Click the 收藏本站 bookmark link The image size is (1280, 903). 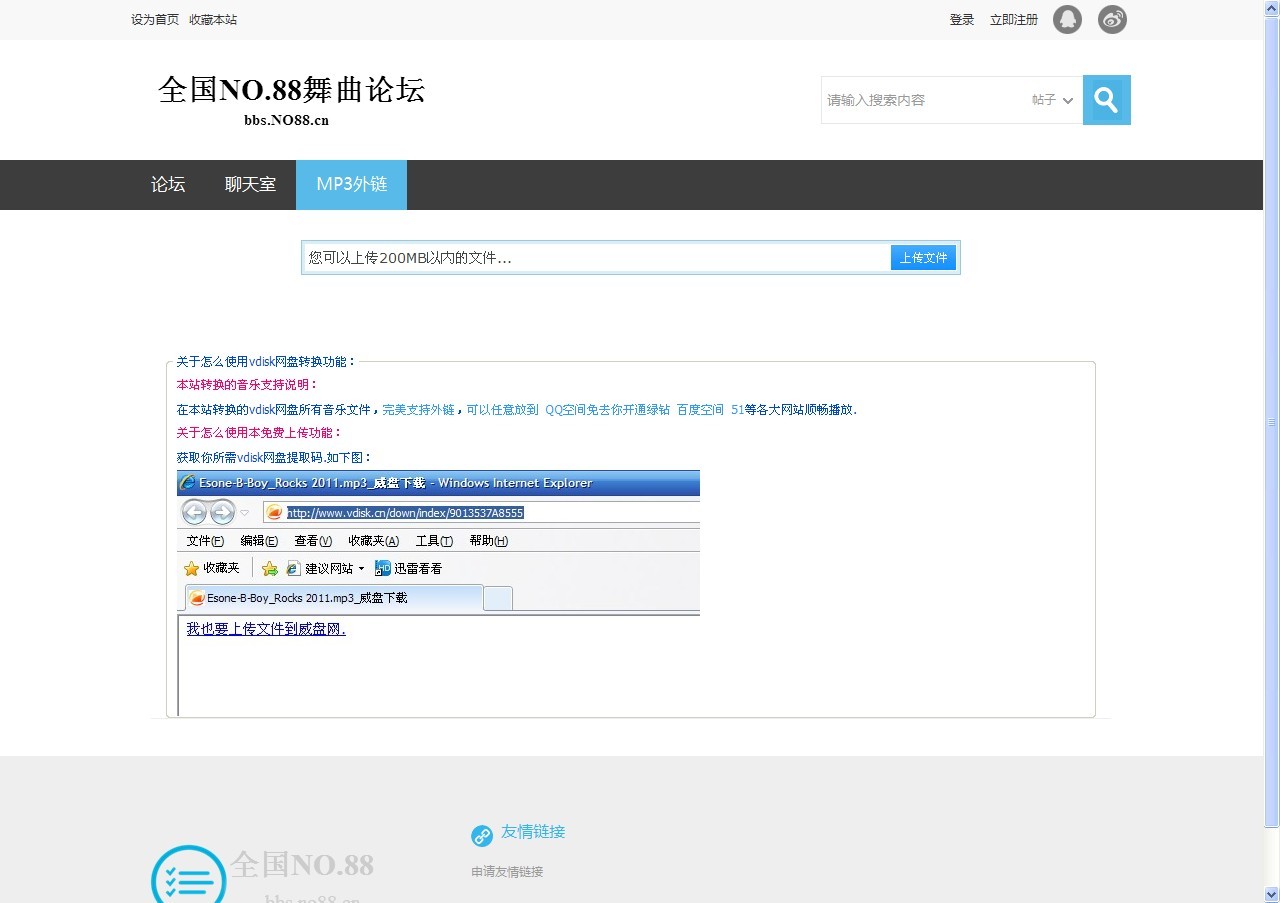[213, 20]
